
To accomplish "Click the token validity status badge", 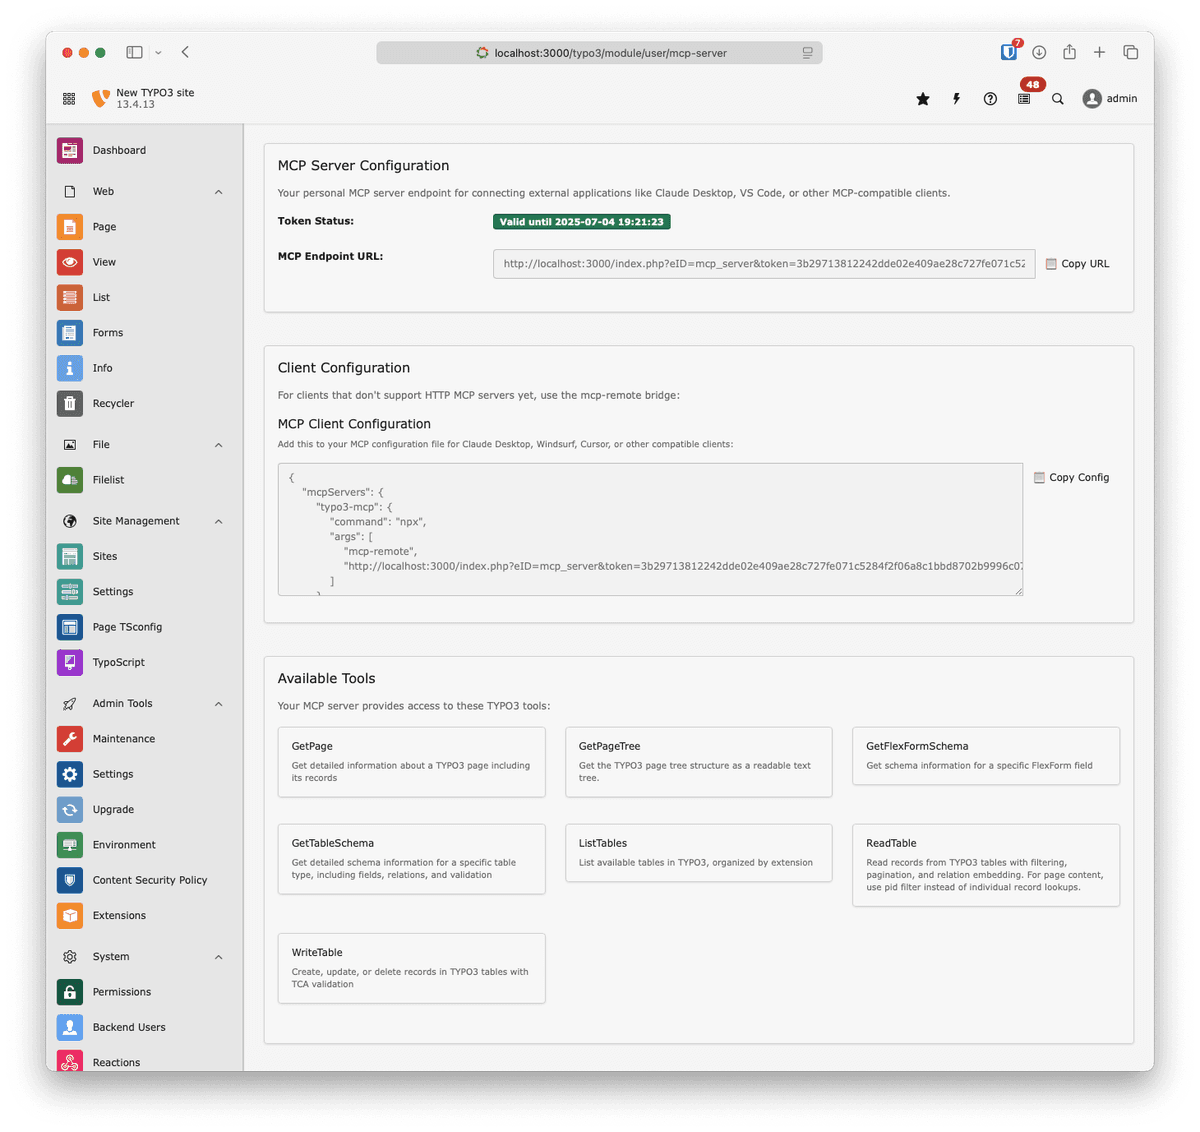I will [581, 222].
